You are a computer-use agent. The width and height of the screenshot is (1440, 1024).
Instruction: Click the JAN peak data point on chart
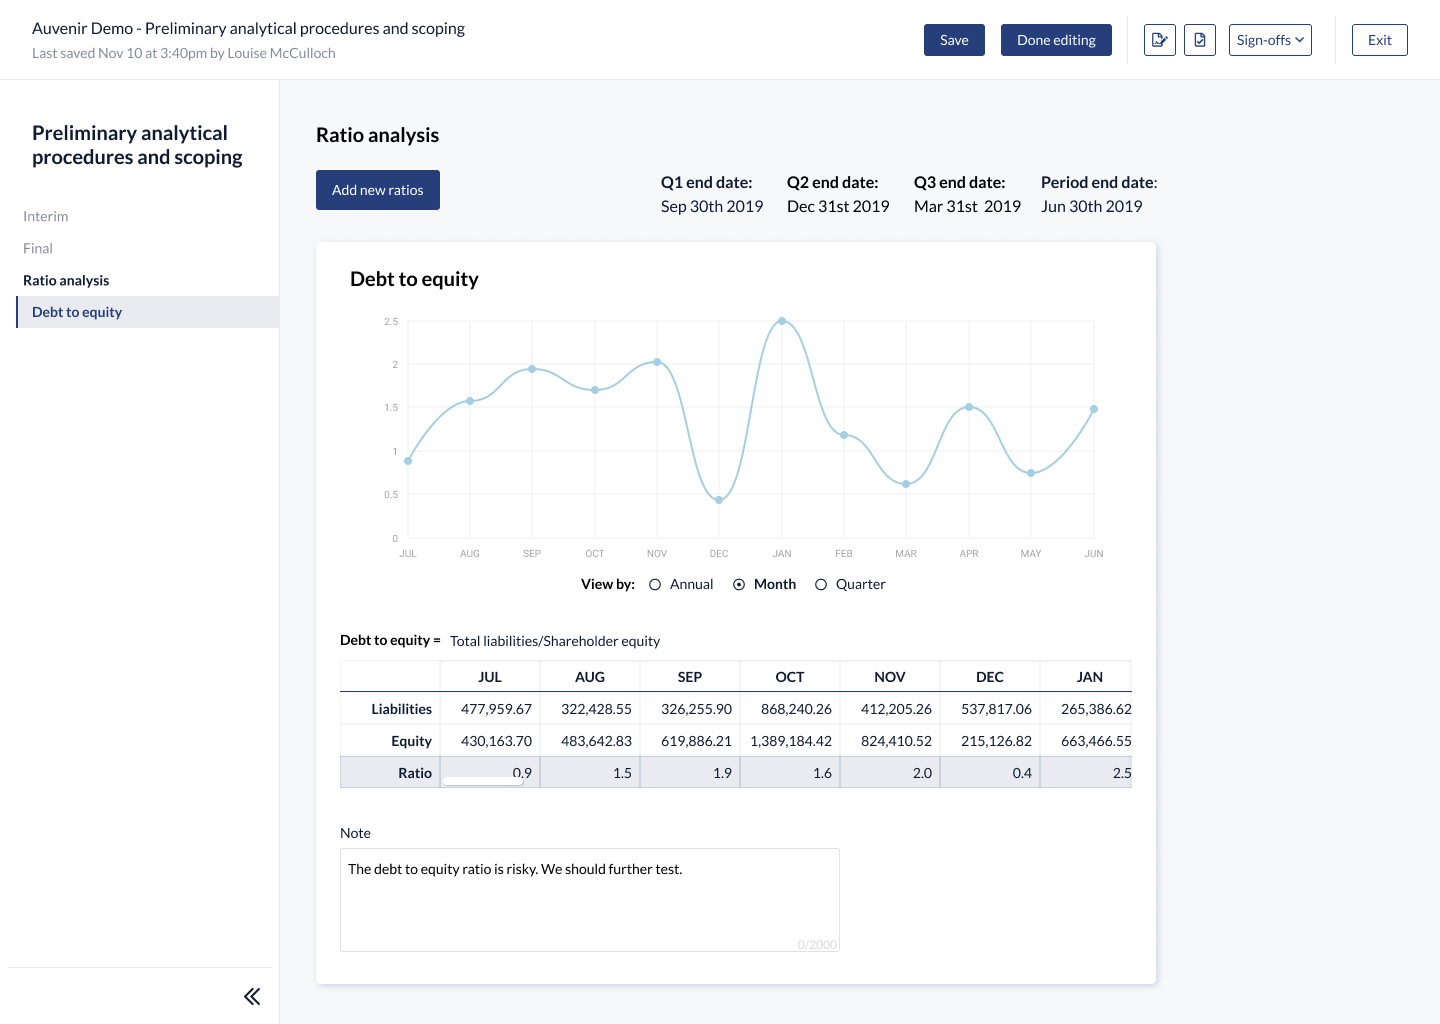coord(782,321)
